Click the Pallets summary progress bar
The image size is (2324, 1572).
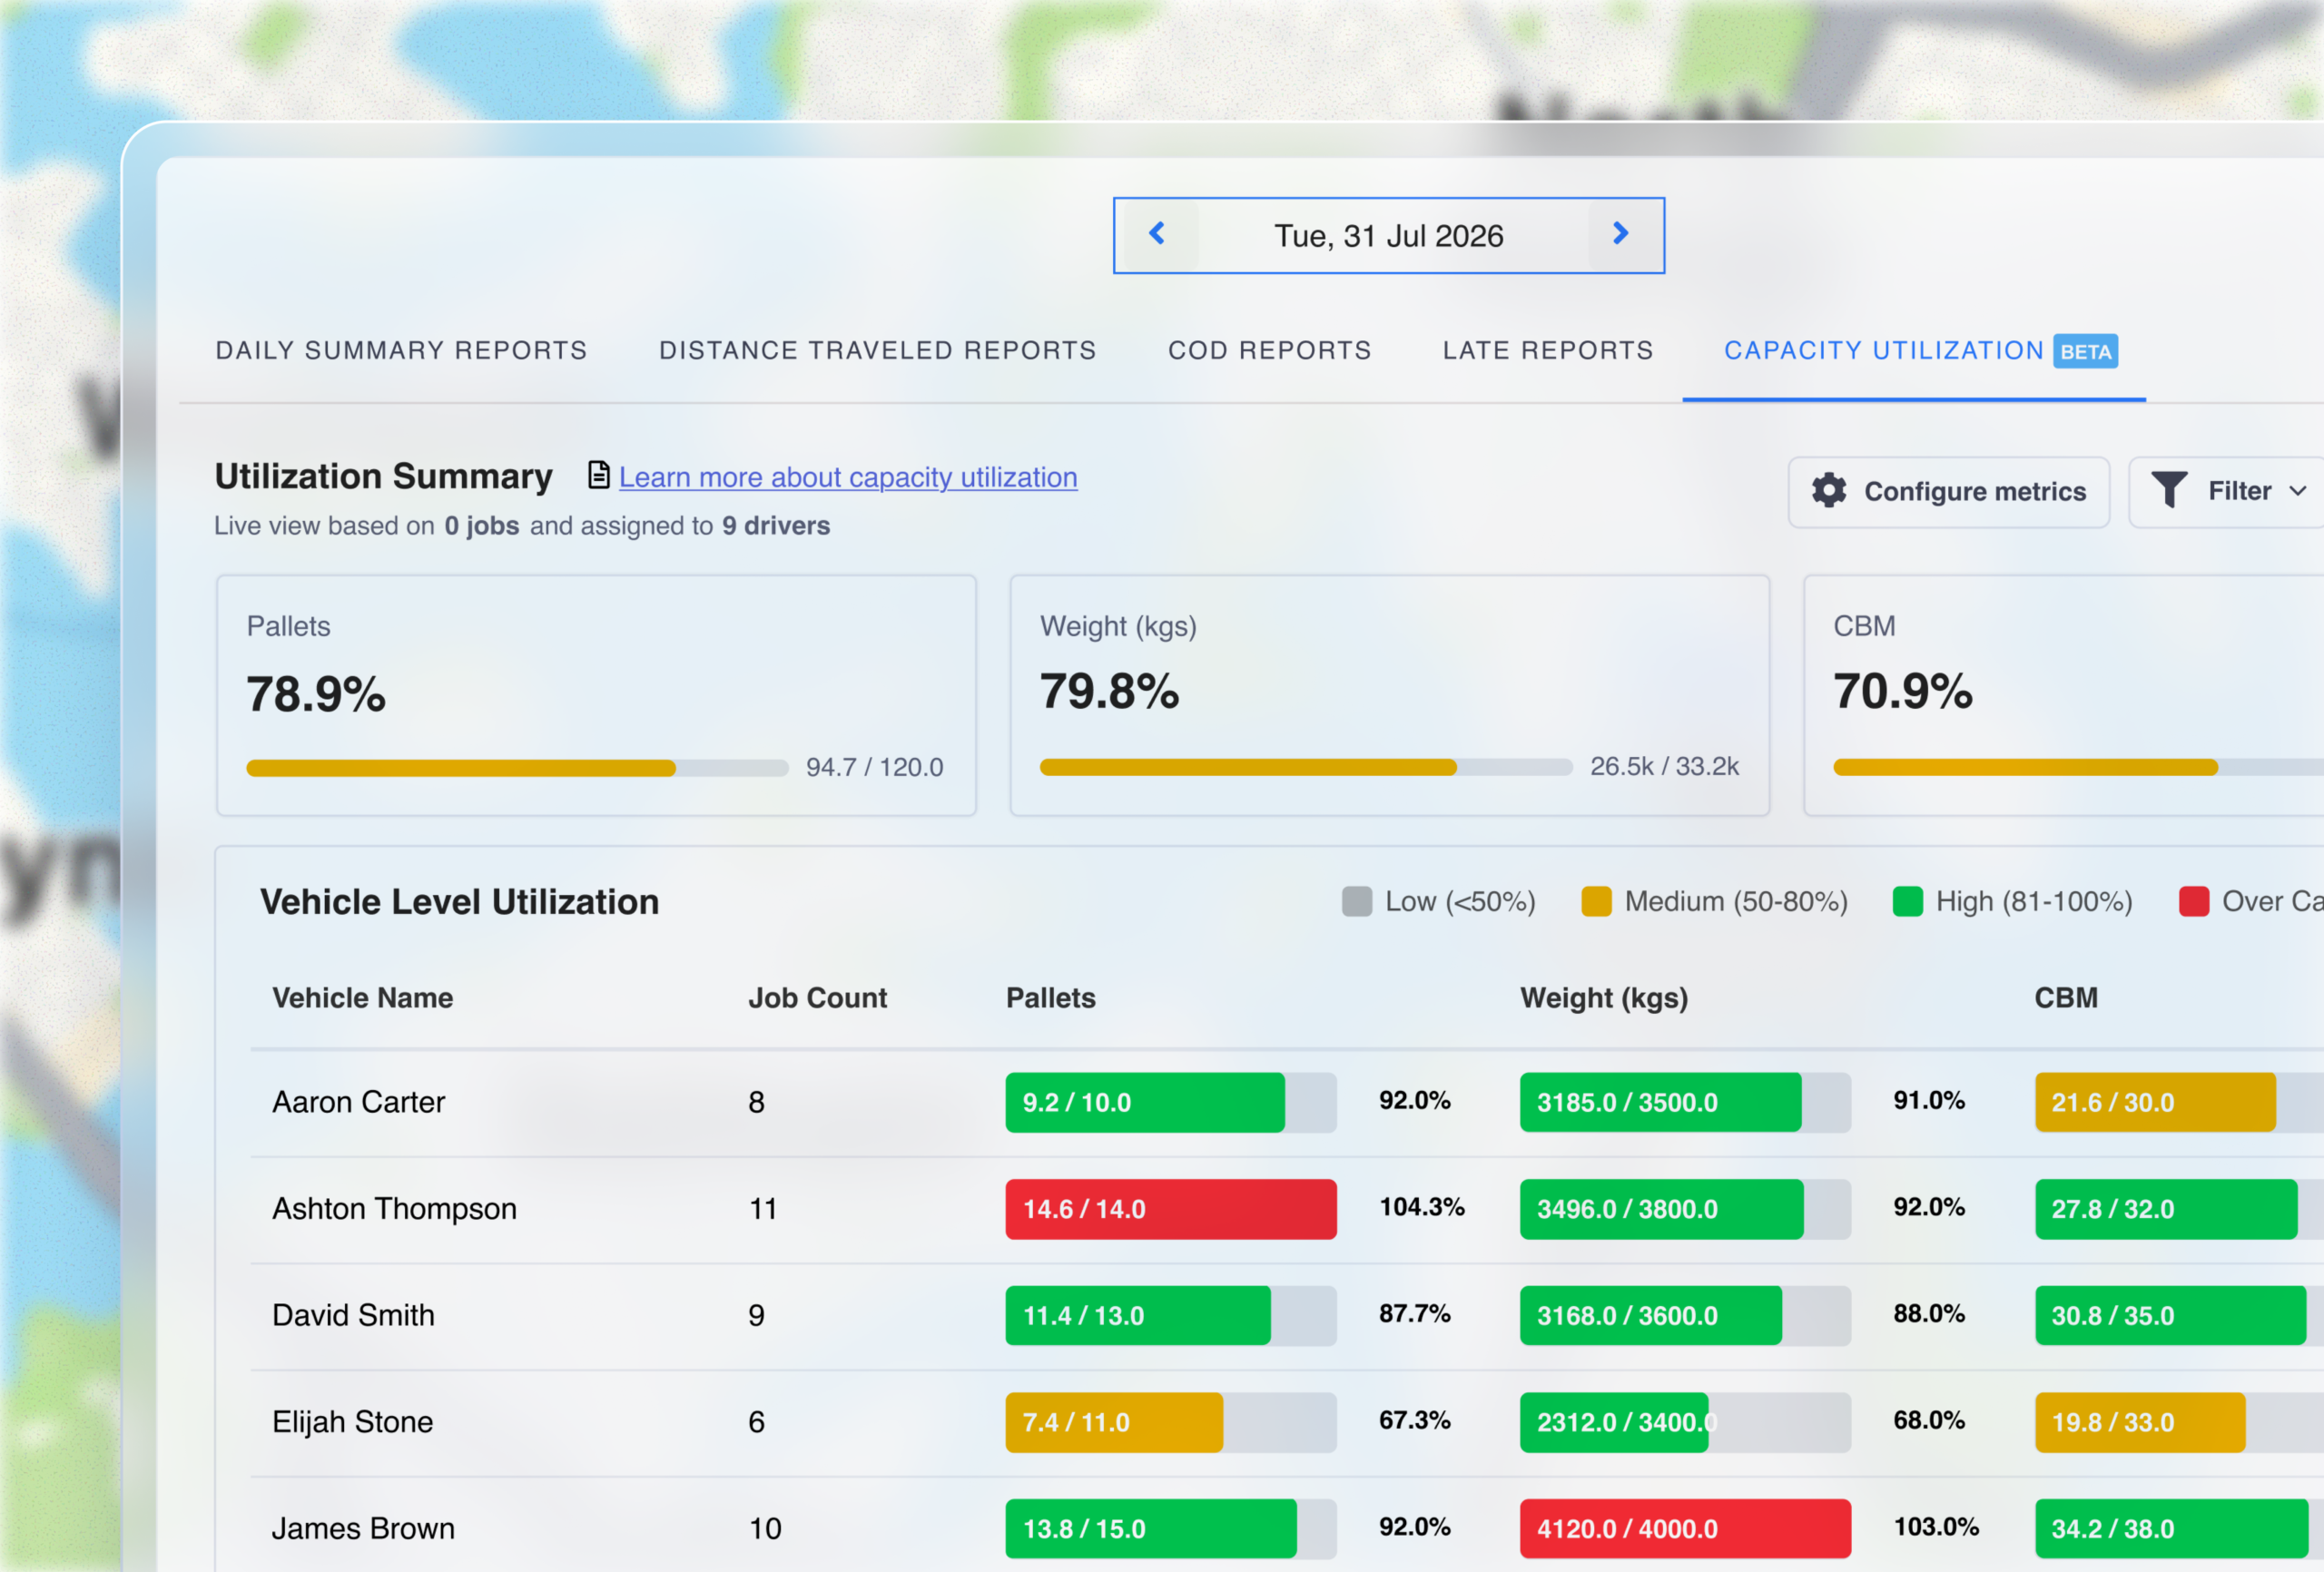[517, 768]
